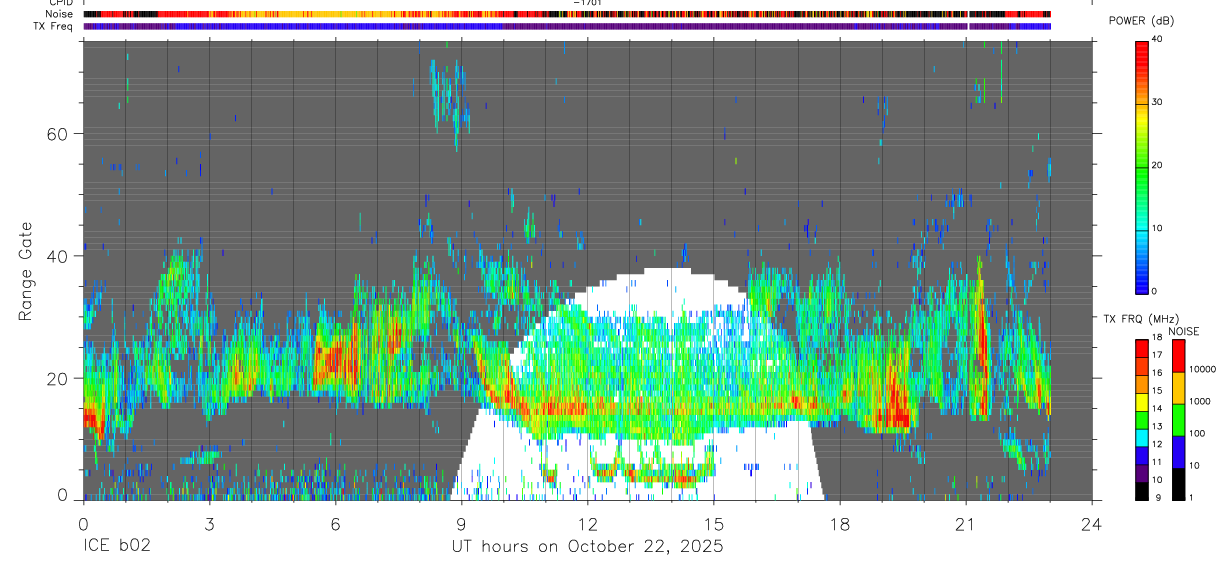Click the 20 tick on POWER colorbar
Viewport: 1228px width, 567px height.
(x=1158, y=165)
